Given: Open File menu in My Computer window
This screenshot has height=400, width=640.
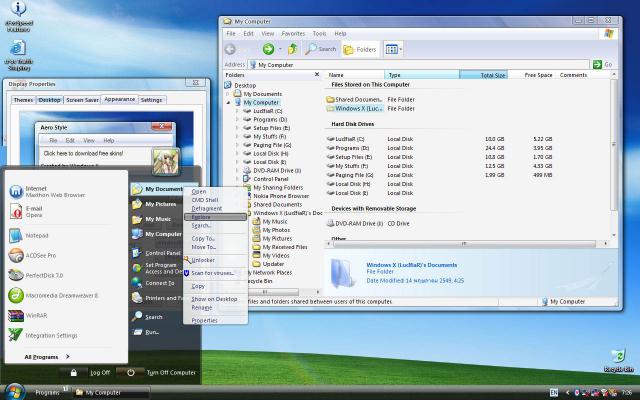Looking at the screenshot, I should [231, 33].
